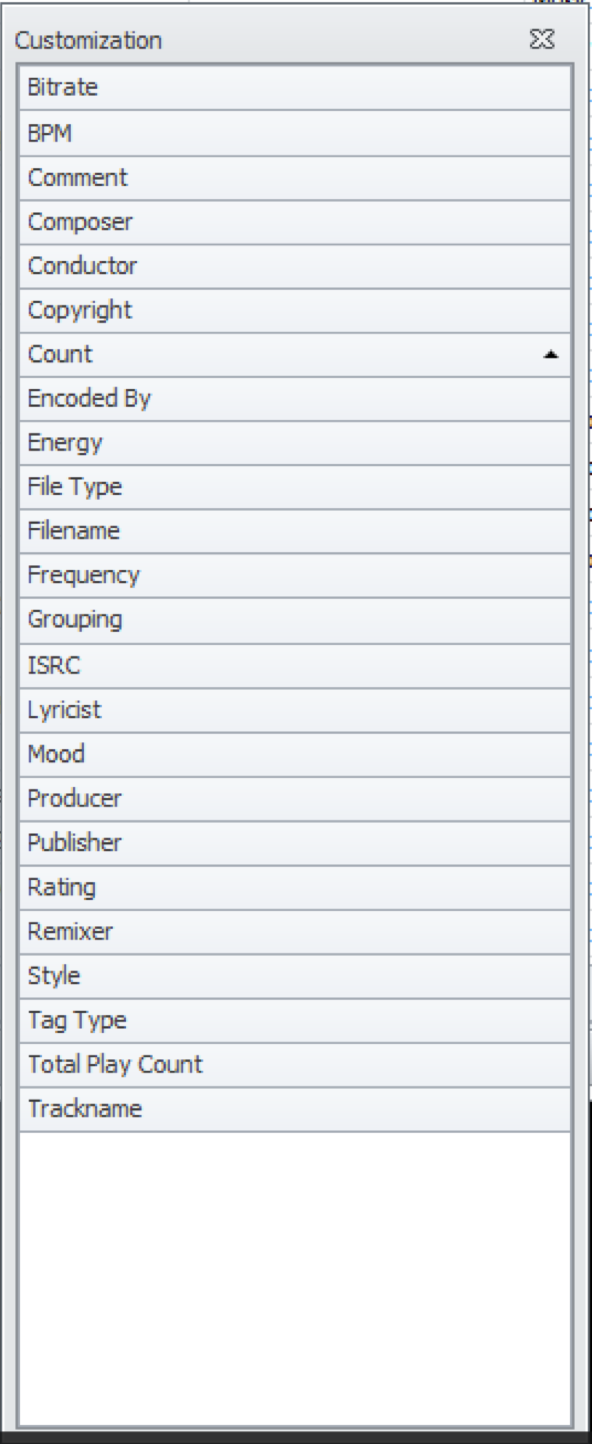
Task: Pick the Comment field
Action: [295, 178]
